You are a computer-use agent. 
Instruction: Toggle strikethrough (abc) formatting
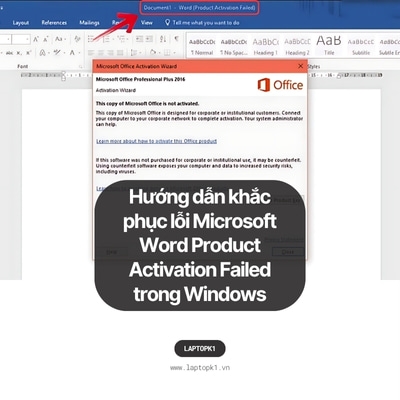(x=10, y=53)
